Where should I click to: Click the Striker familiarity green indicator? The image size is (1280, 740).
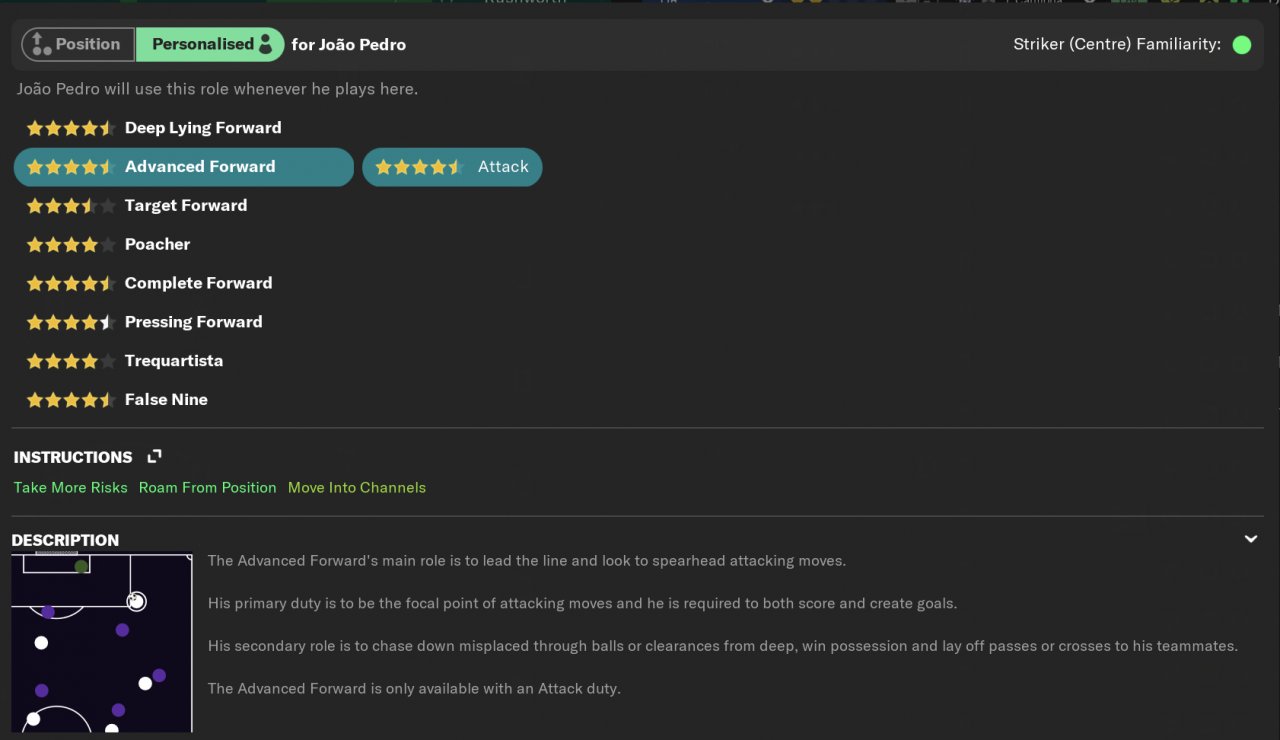pyautogui.click(x=1242, y=45)
